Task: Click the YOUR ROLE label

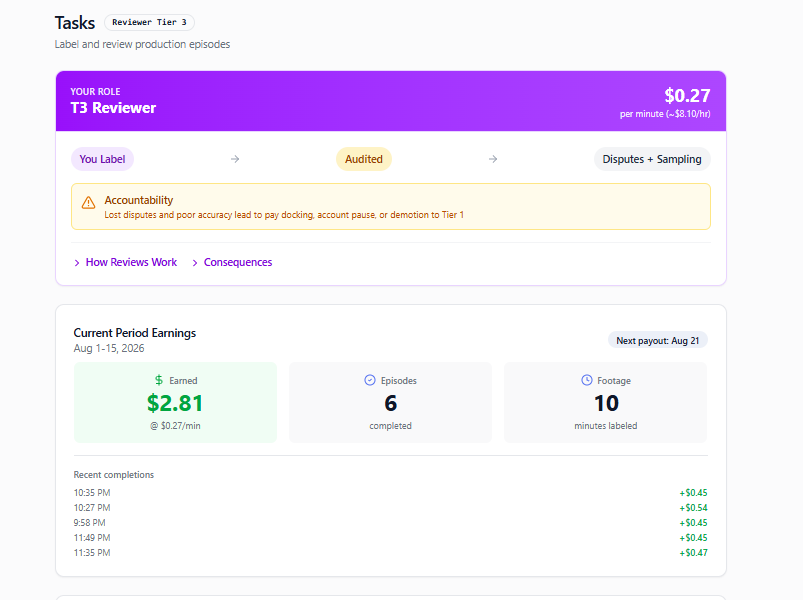Action: coord(95,92)
